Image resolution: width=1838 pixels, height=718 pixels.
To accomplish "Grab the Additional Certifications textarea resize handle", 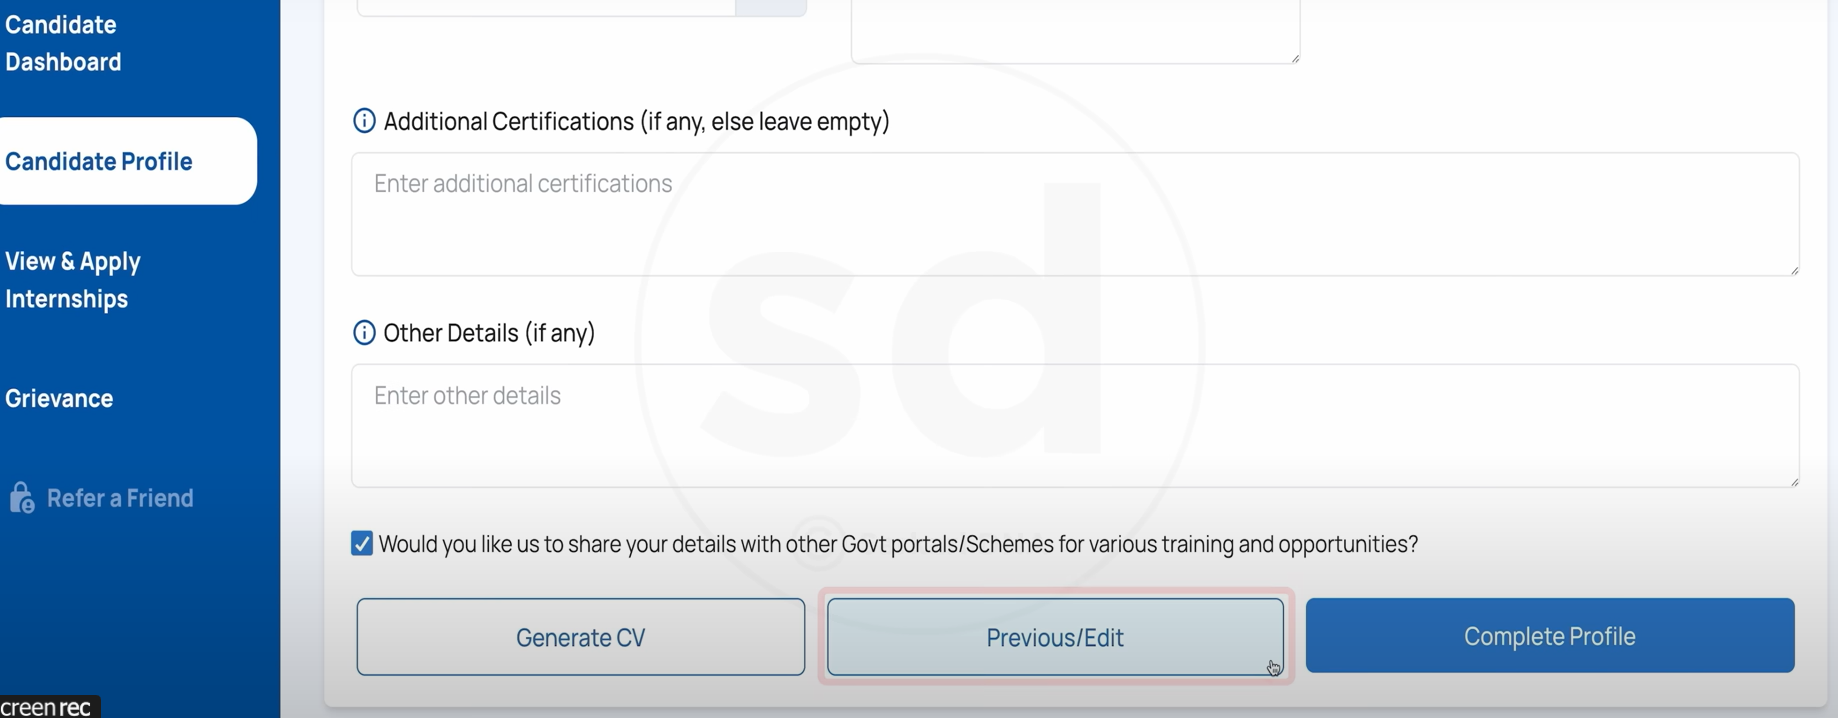I will click(x=1794, y=270).
